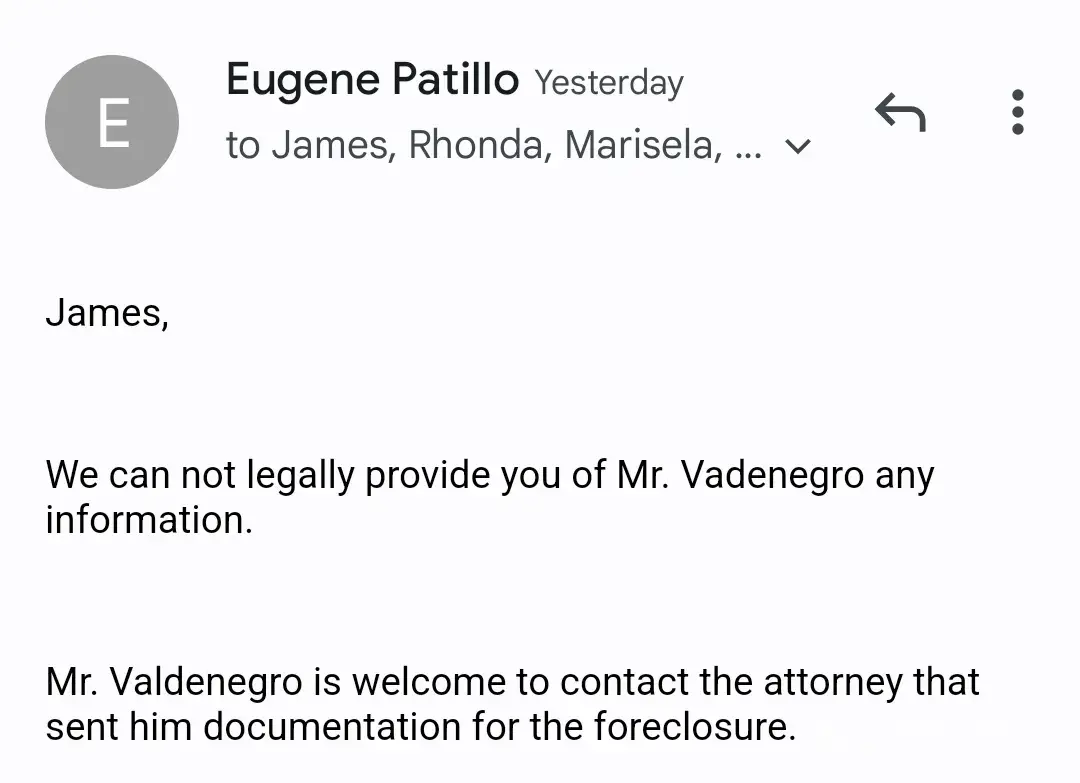
Task: Open the three-dot more options menu
Action: pos(1018,112)
